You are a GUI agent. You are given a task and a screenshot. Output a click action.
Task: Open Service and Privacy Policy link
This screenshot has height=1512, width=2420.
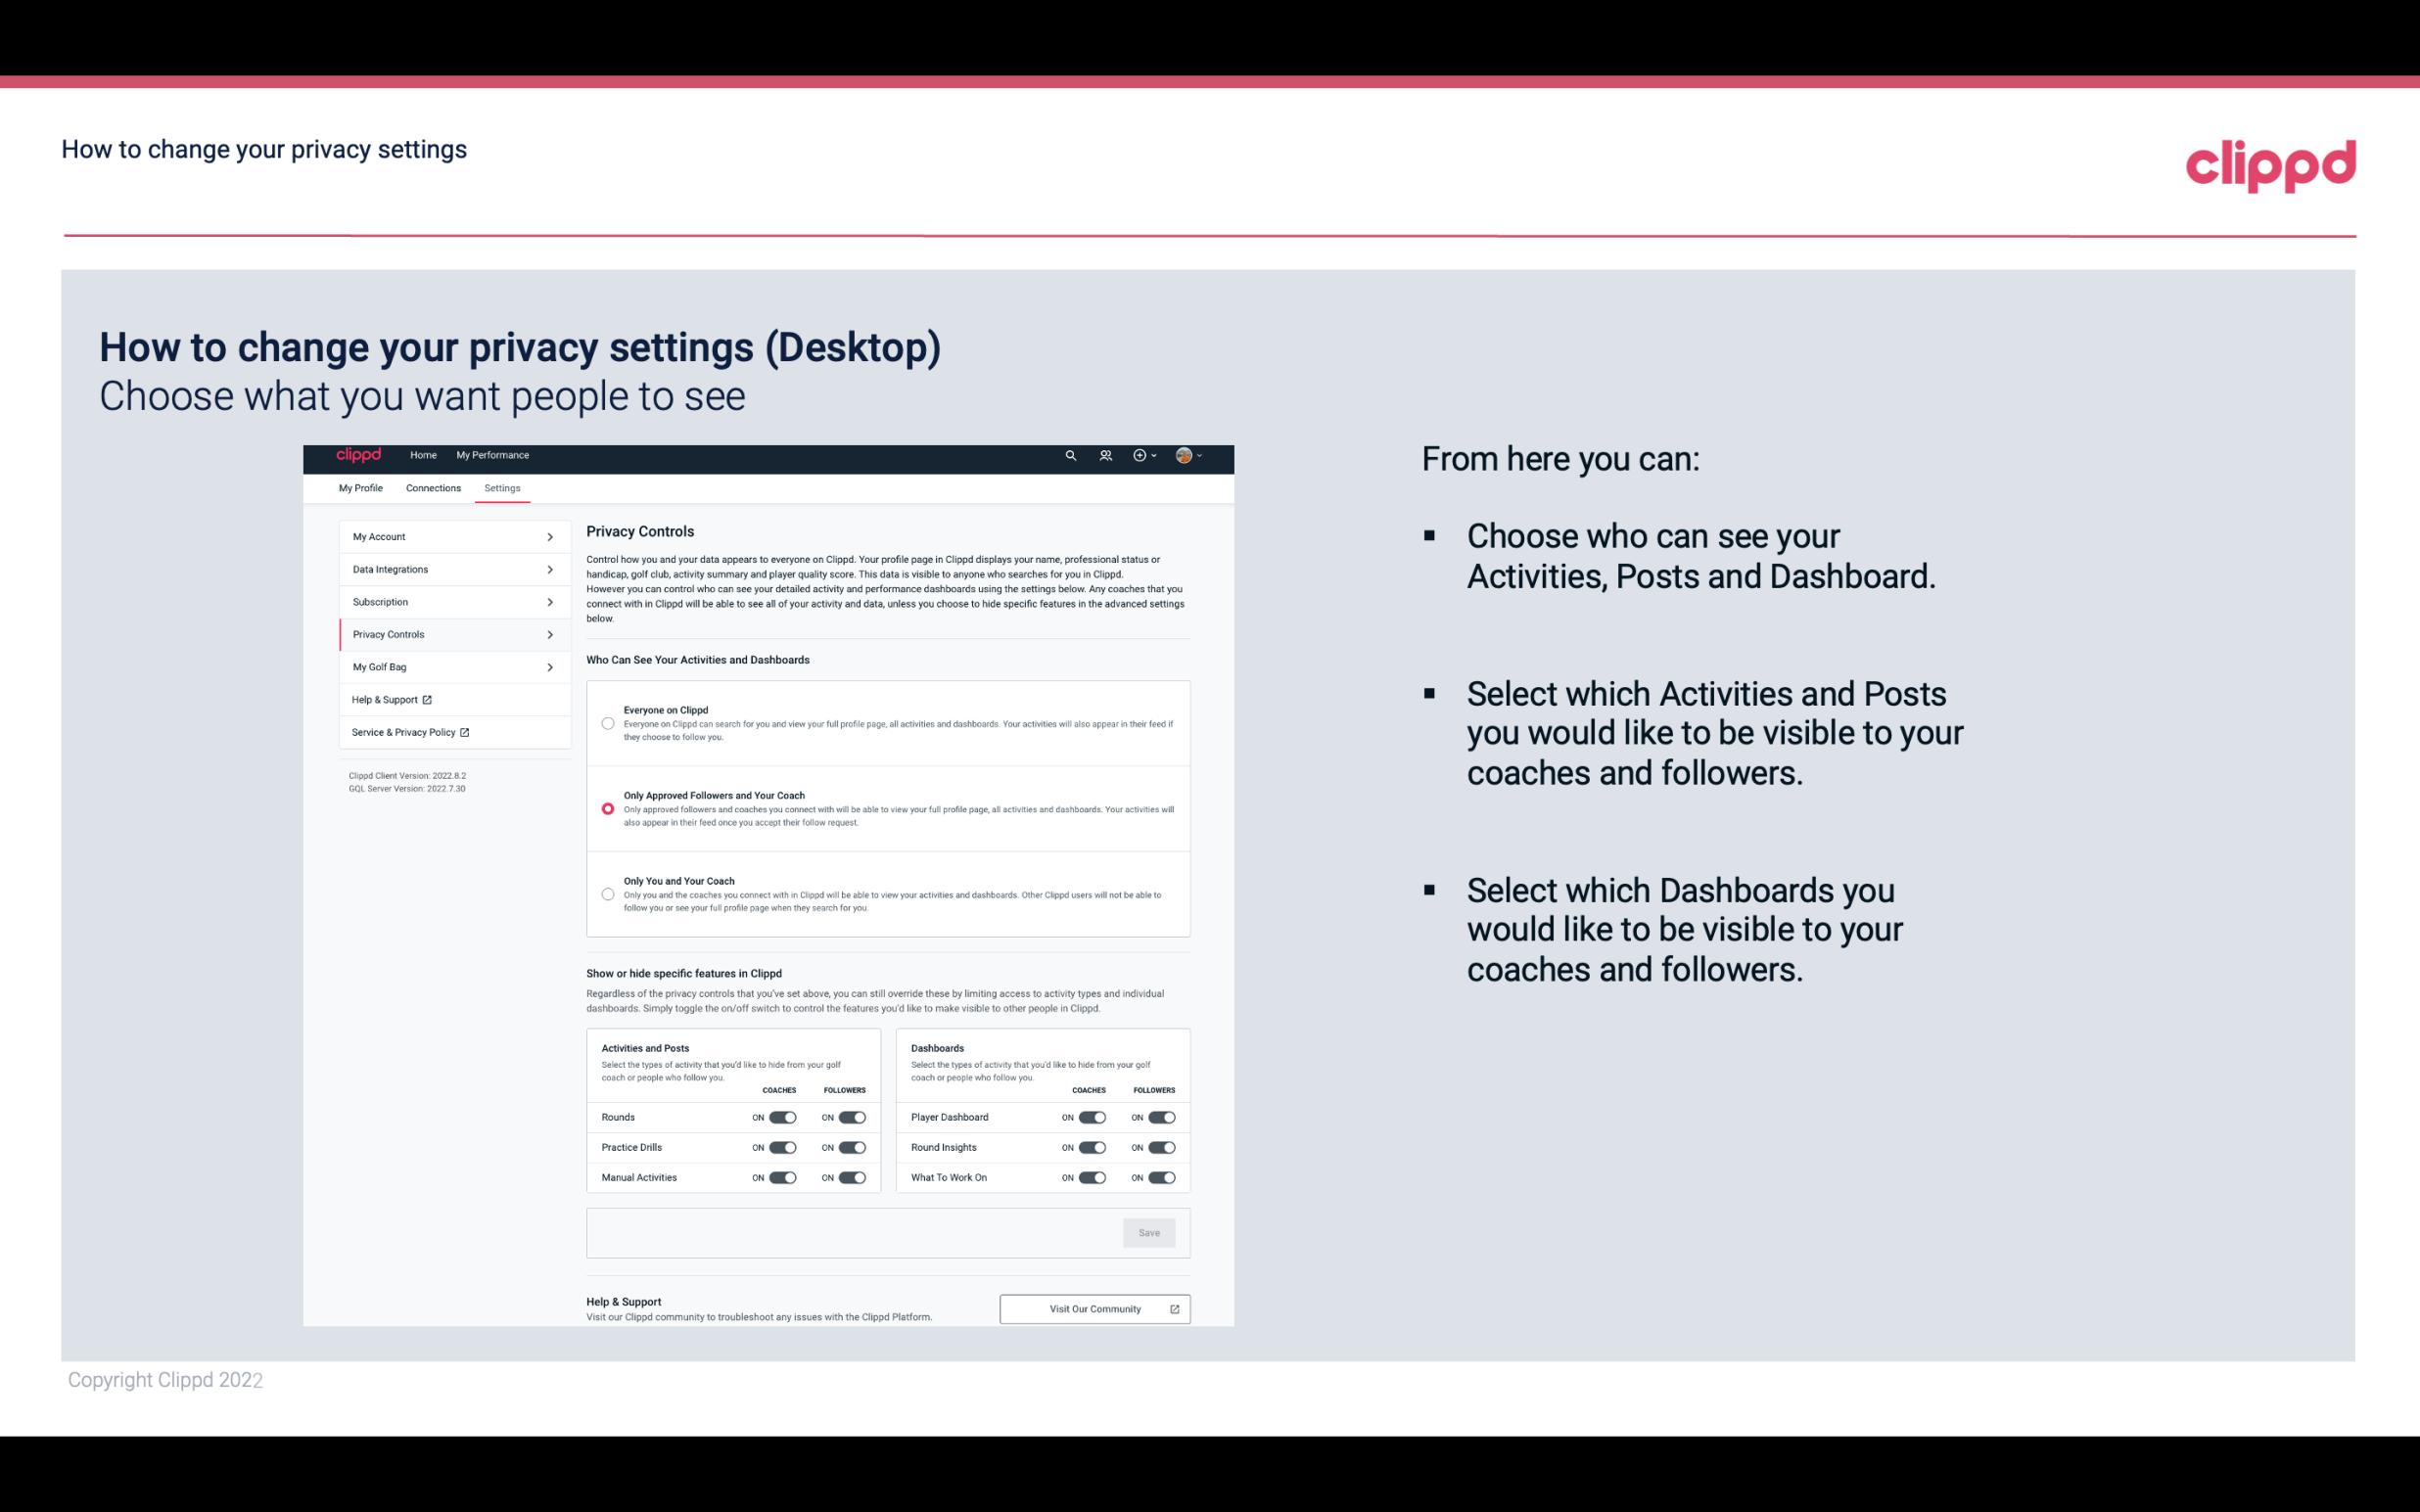coord(409,732)
